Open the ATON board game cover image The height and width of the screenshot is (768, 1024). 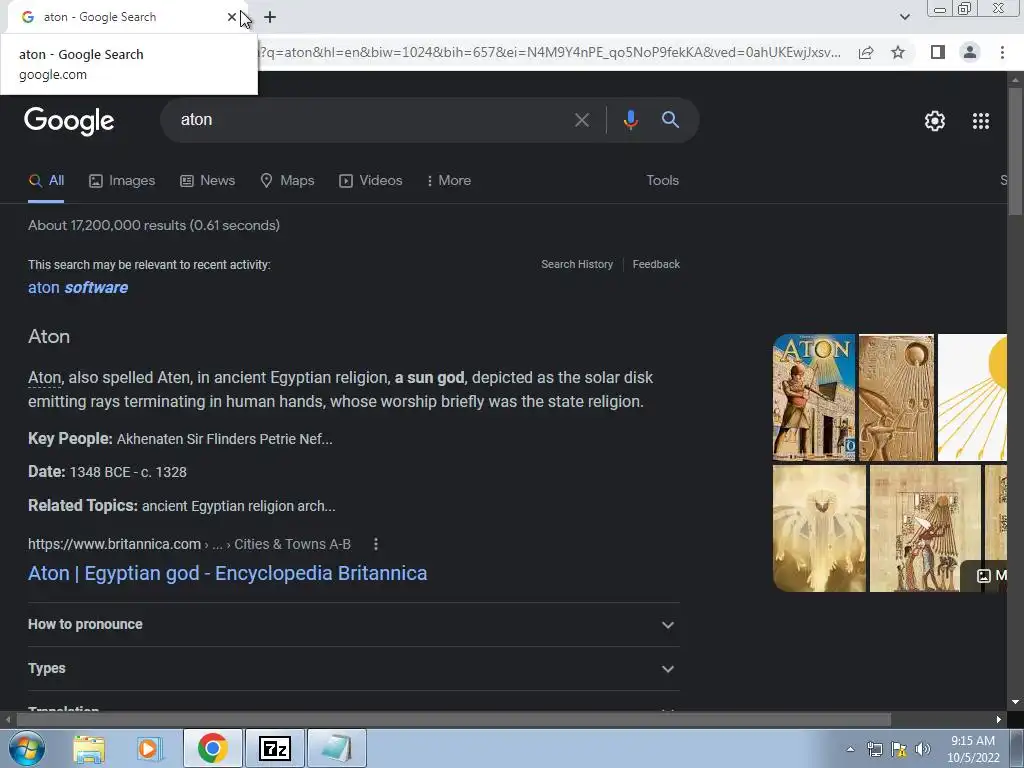click(814, 398)
